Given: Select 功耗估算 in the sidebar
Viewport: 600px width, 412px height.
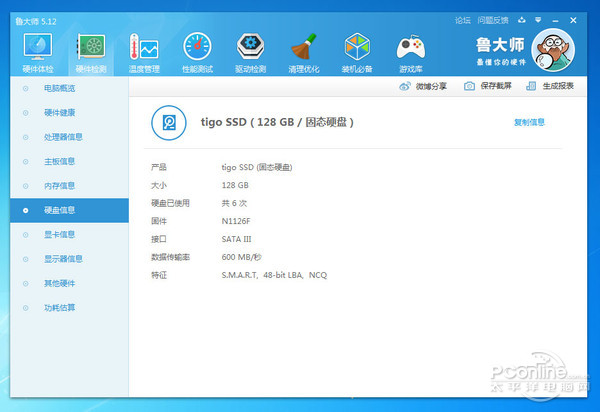Looking at the screenshot, I should point(60,307).
